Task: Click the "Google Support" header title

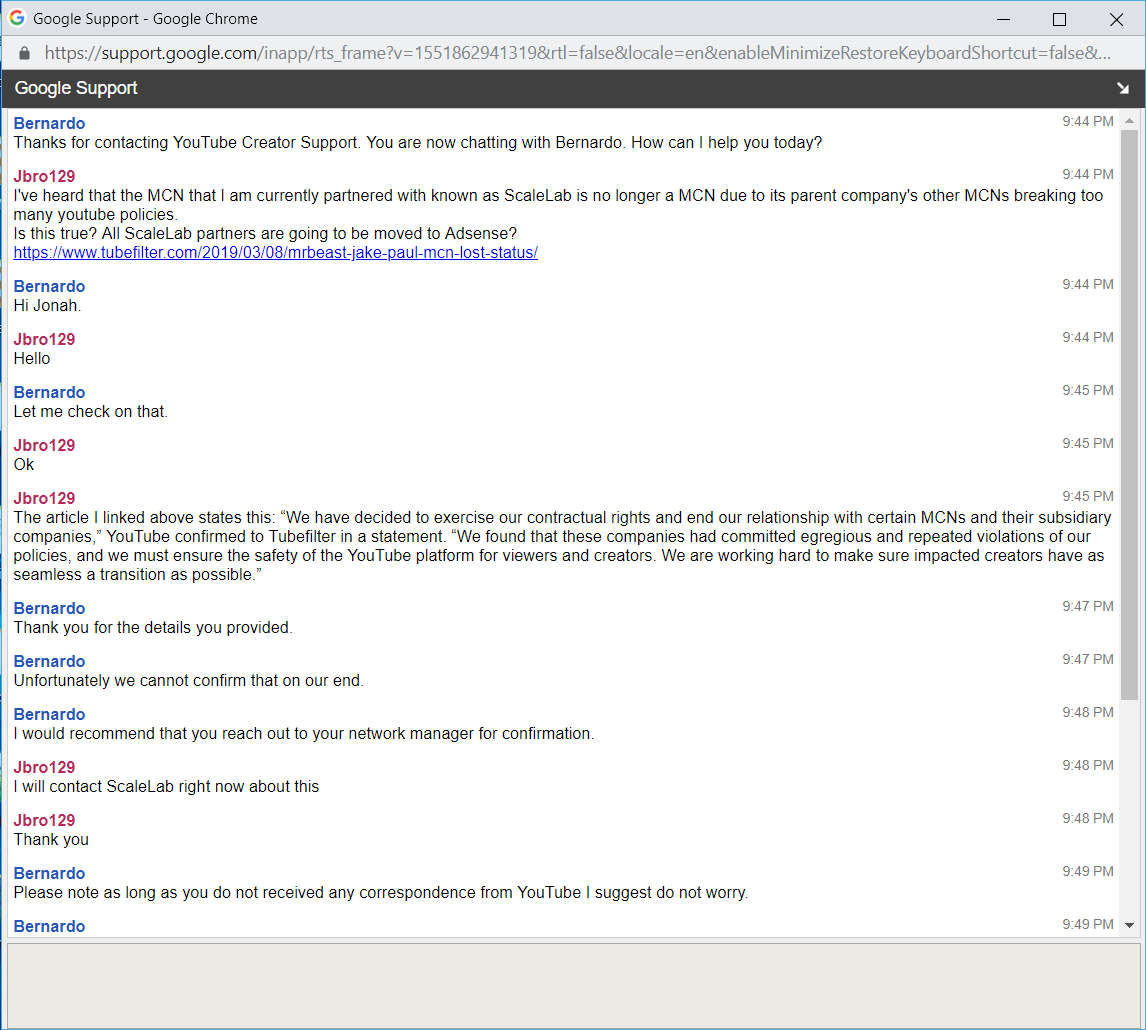Action: tap(76, 88)
